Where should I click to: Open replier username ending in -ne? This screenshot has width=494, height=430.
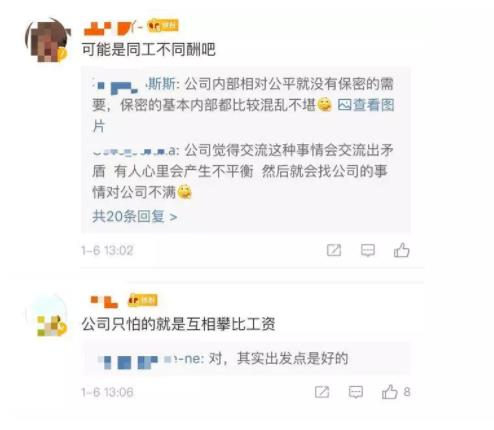(150, 359)
